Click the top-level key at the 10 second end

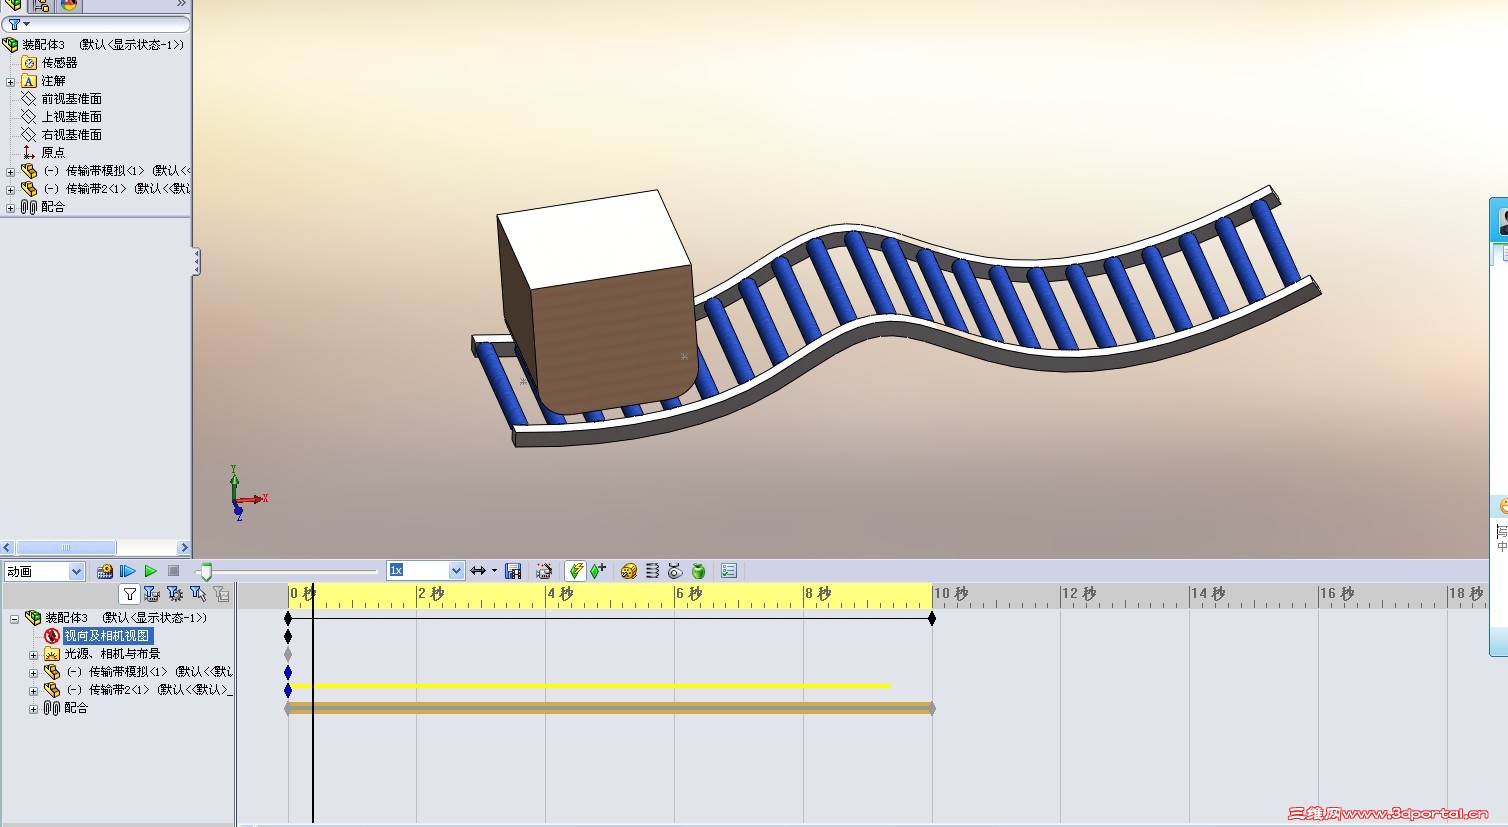(x=932, y=619)
